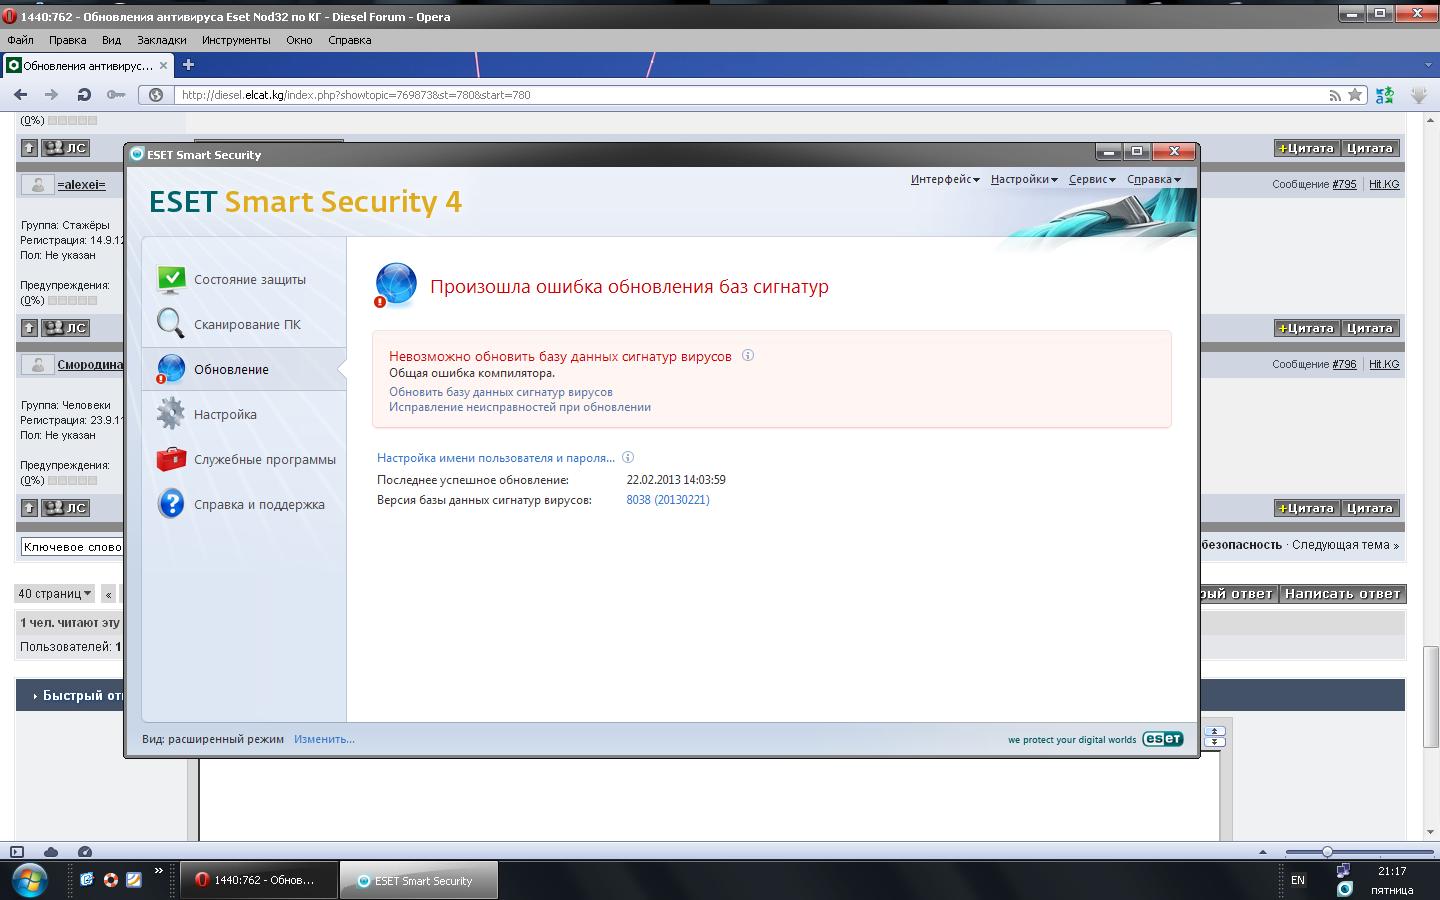The image size is (1440, 900).
Task: Click network icon in system tray
Action: coord(1345,871)
